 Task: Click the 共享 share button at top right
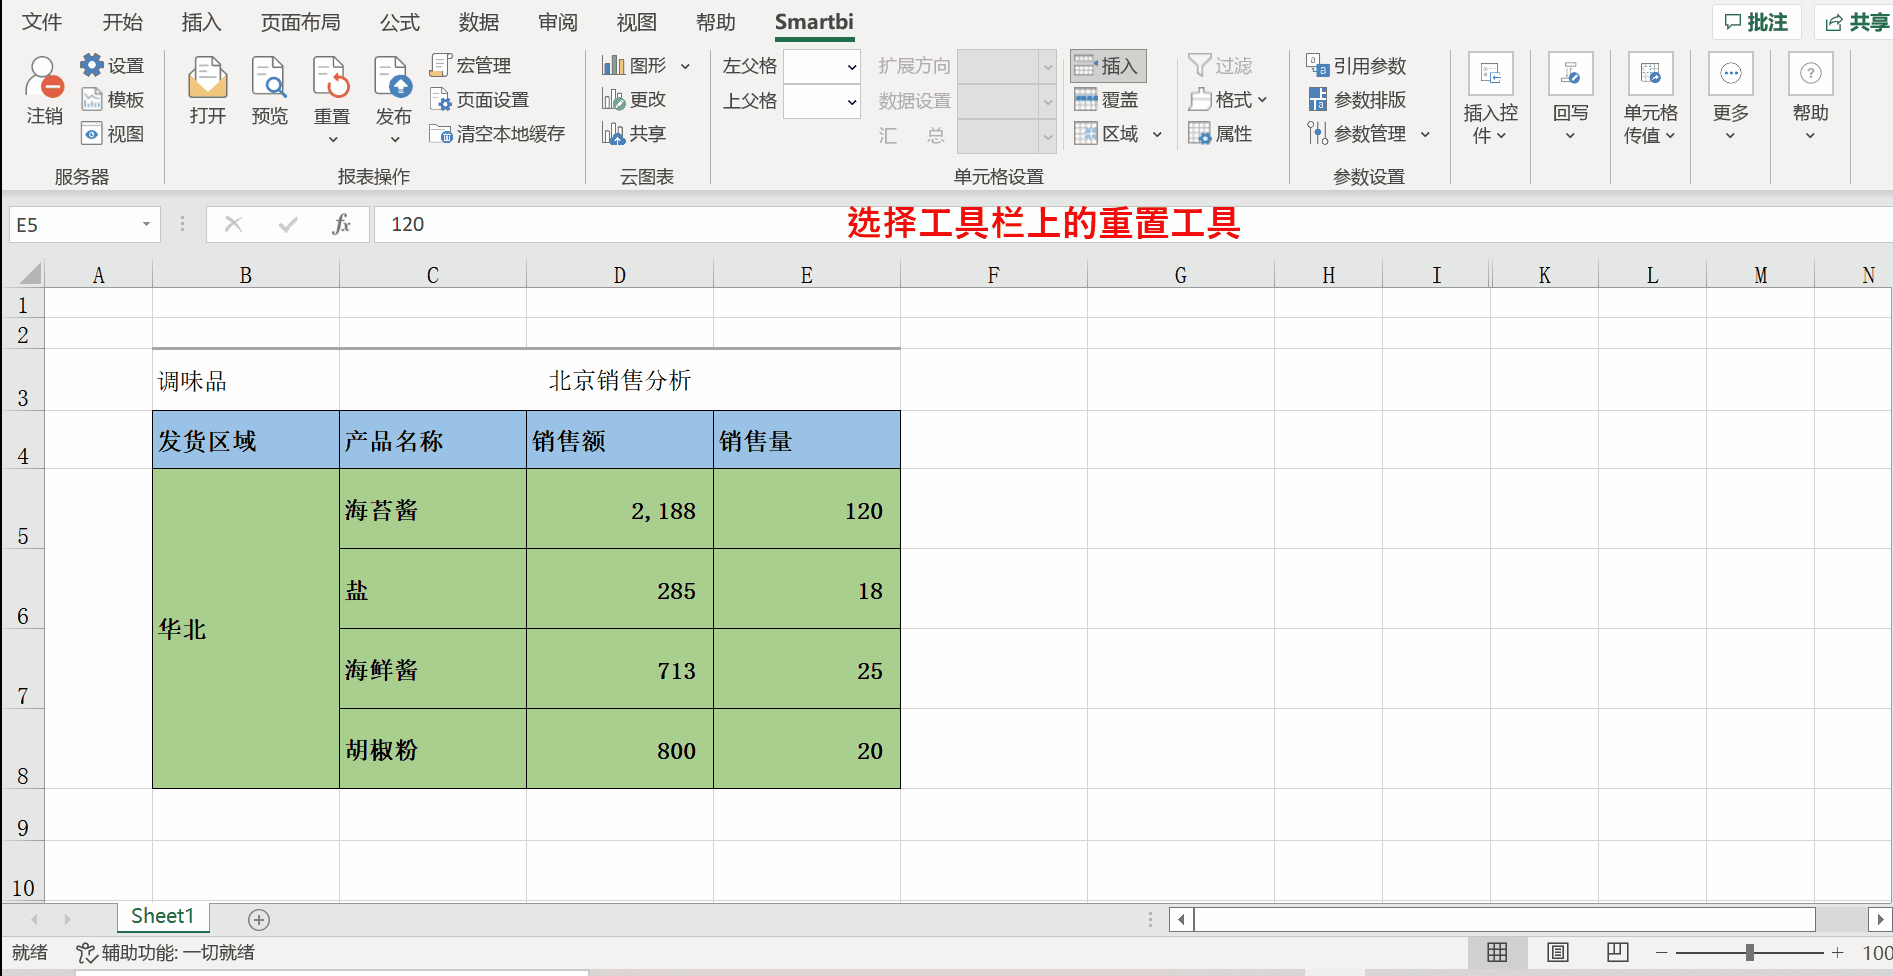(x=1855, y=22)
